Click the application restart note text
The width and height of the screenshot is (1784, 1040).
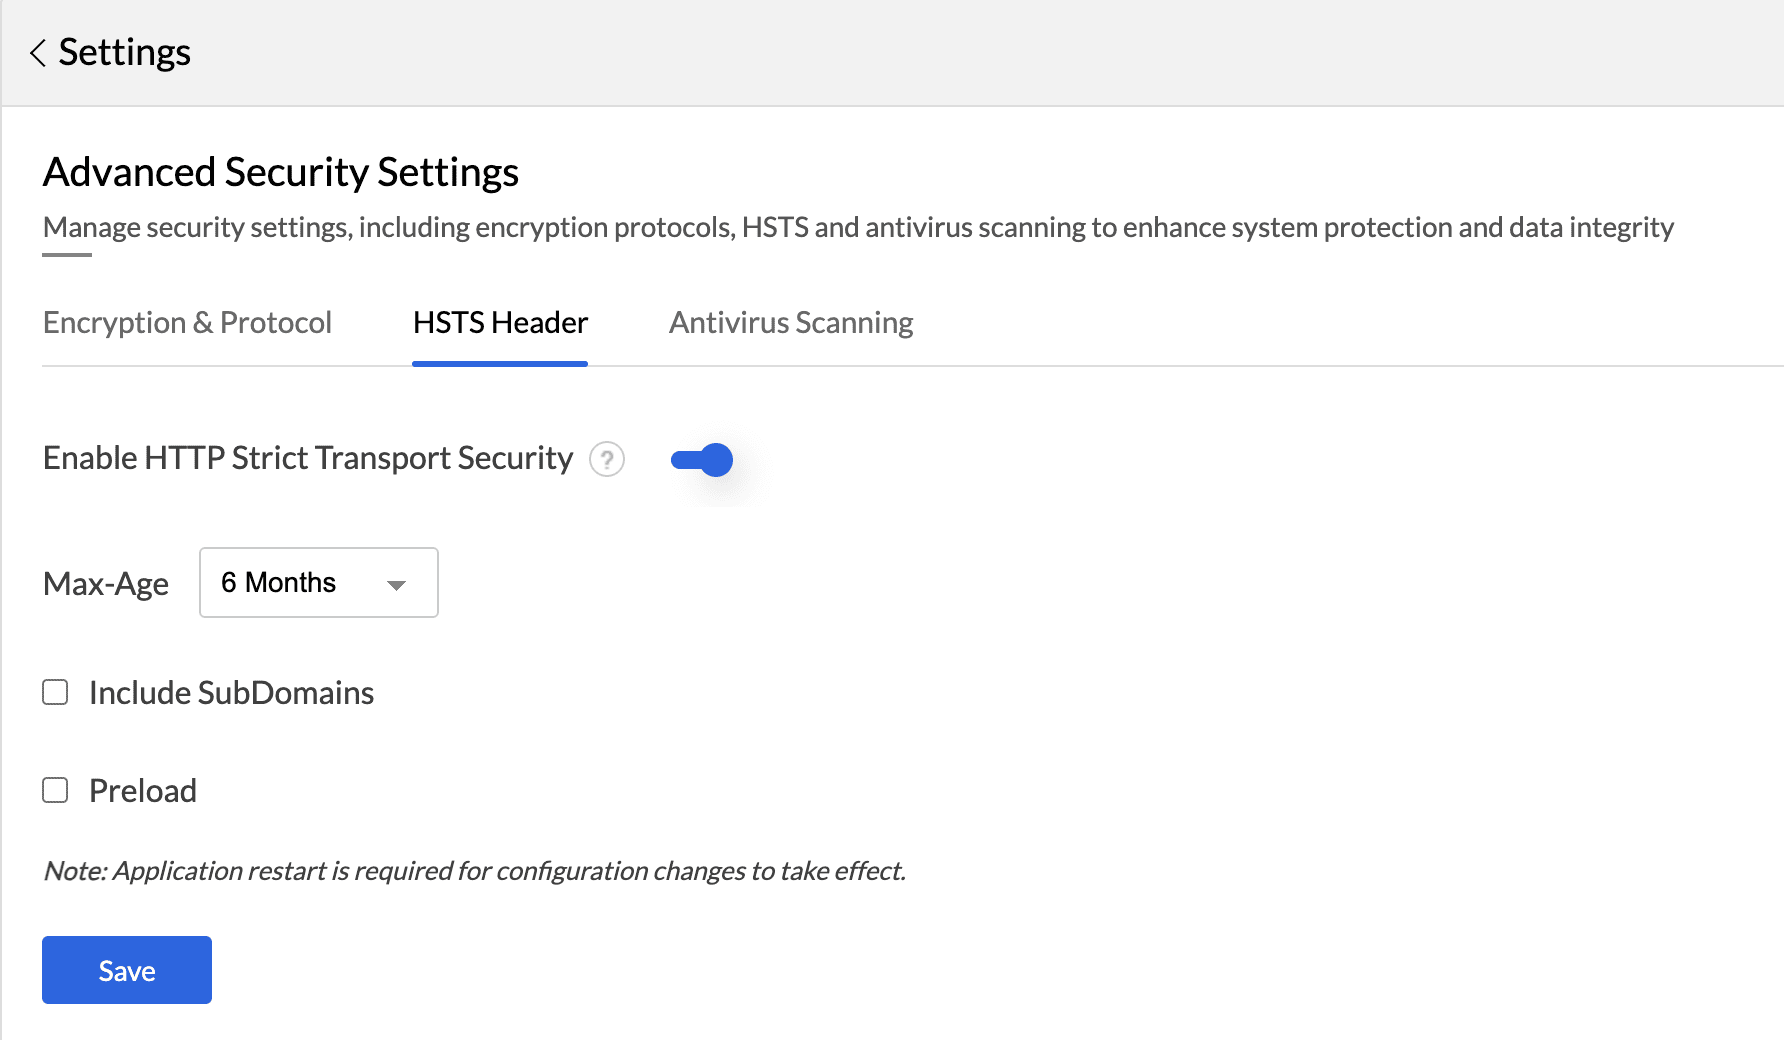click(x=474, y=871)
